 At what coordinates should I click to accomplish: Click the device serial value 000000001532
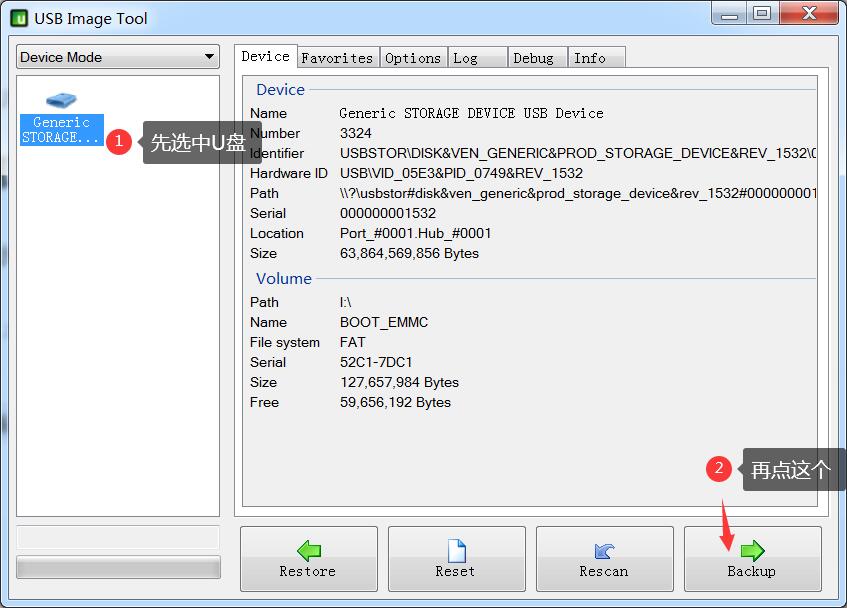pos(388,213)
